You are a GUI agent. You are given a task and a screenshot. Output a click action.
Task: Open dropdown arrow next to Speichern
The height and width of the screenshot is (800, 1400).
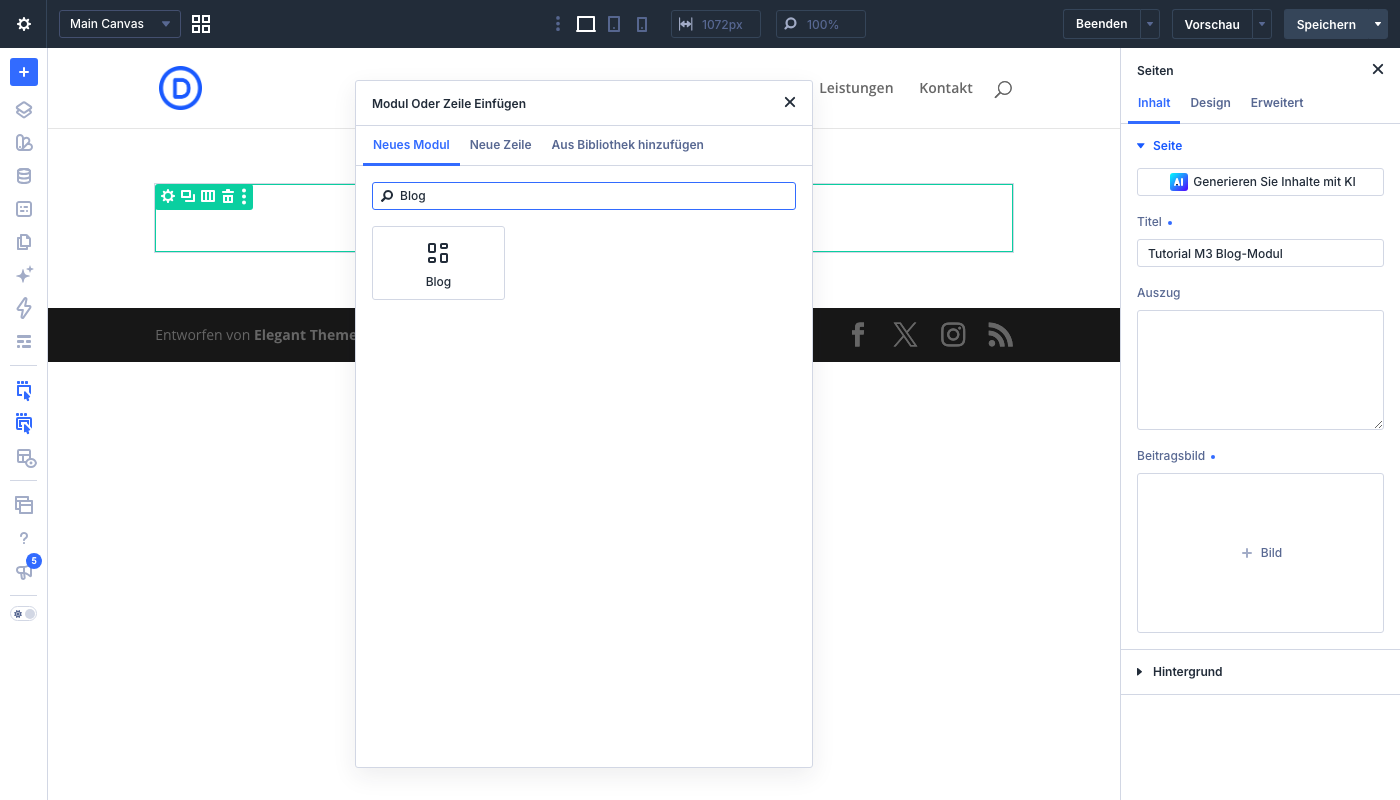[1378, 24]
